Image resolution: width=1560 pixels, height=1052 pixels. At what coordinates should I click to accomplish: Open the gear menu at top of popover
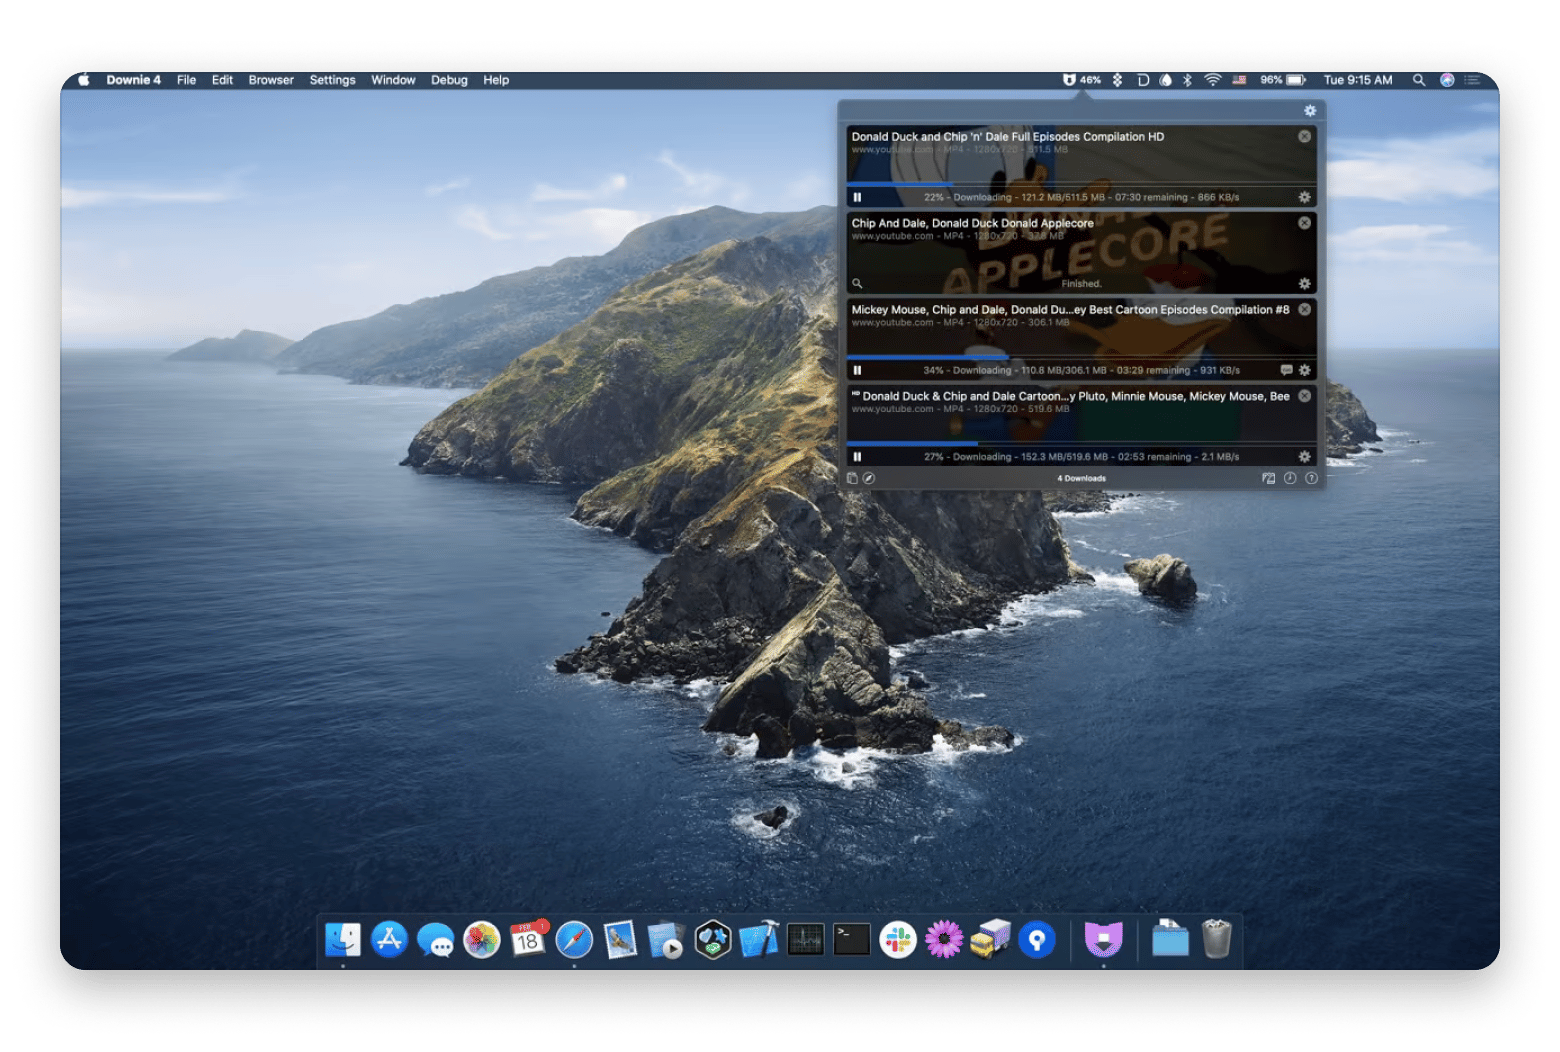pos(1310,111)
